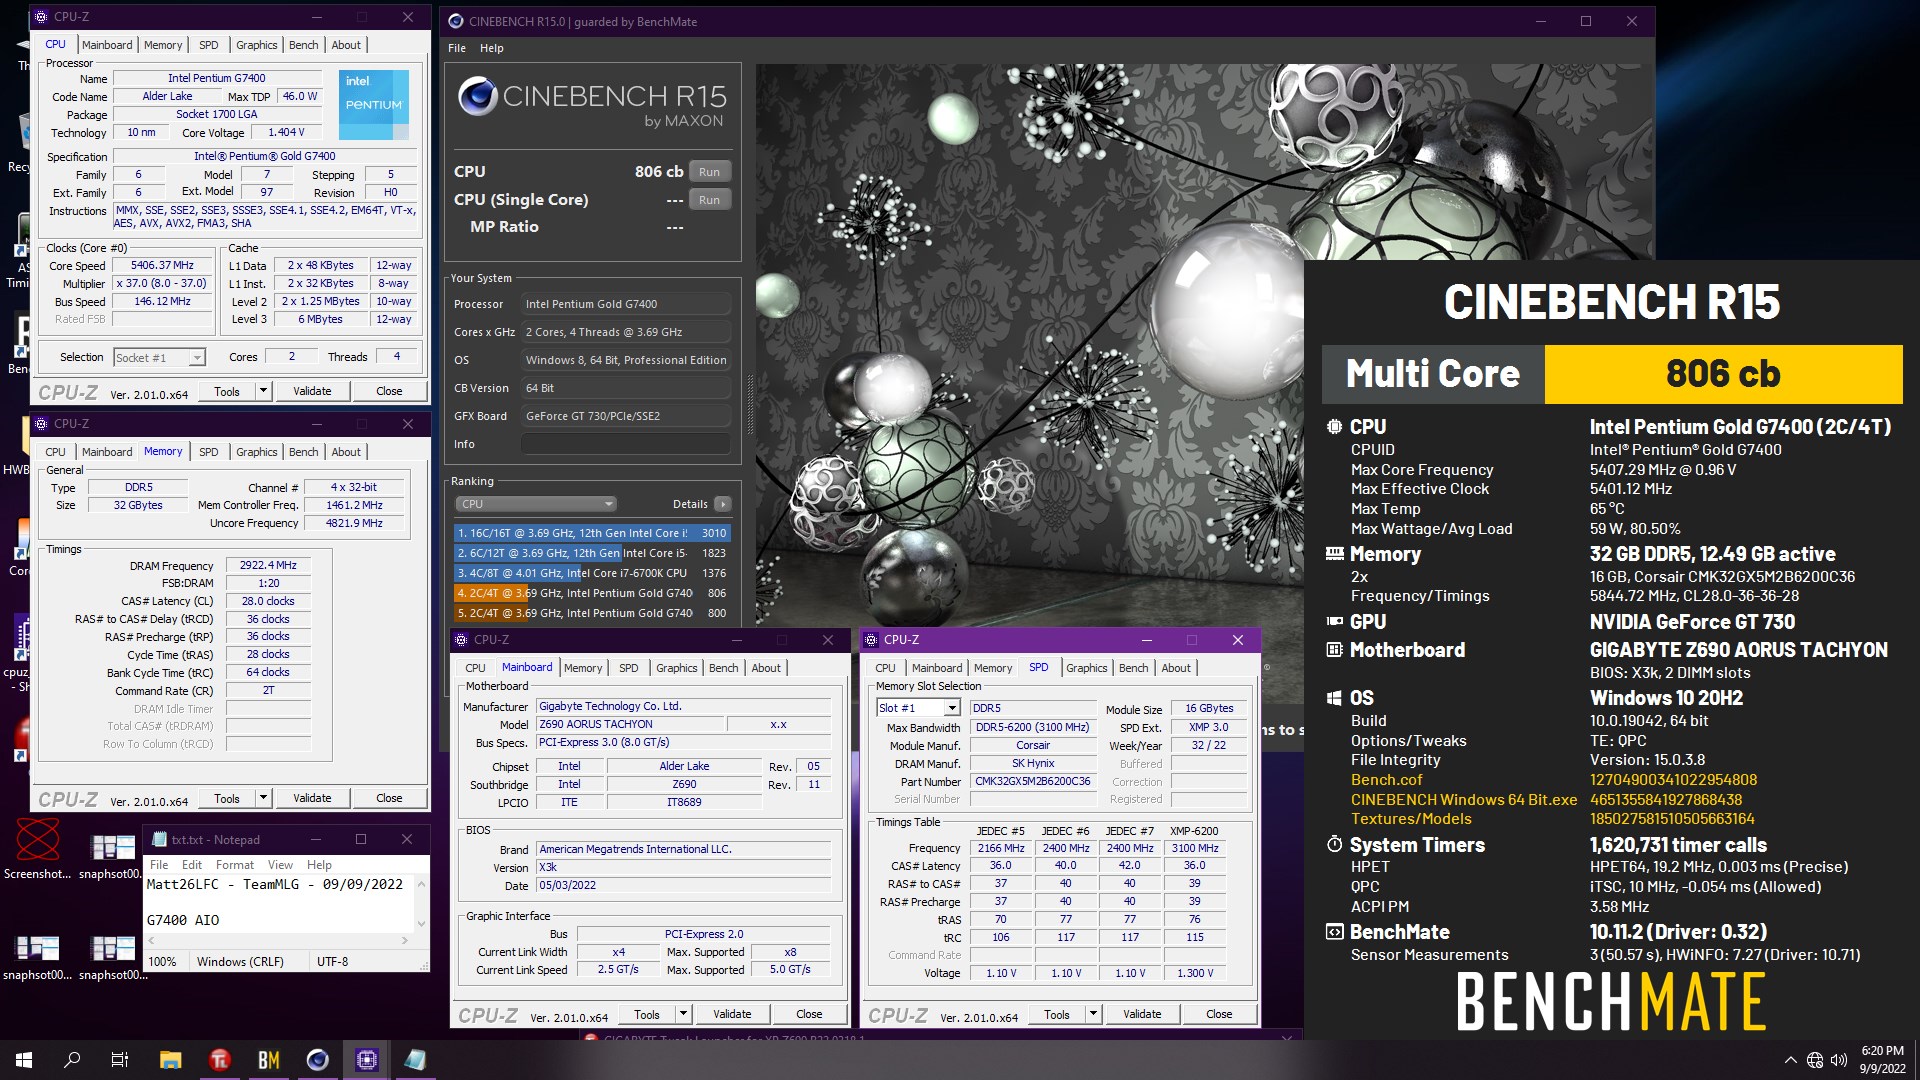Click Core Speed value '5406.37 MHz'
Viewport: 1920px width, 1080px height.
[x=163, y=266]
